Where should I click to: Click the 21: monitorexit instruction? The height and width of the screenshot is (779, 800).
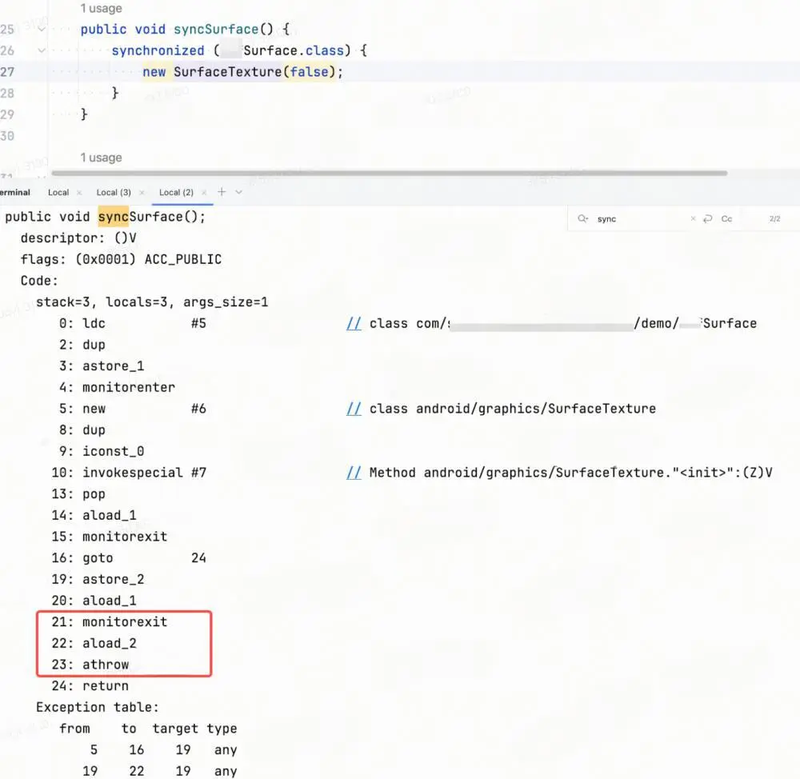click(x=109, y=622)
